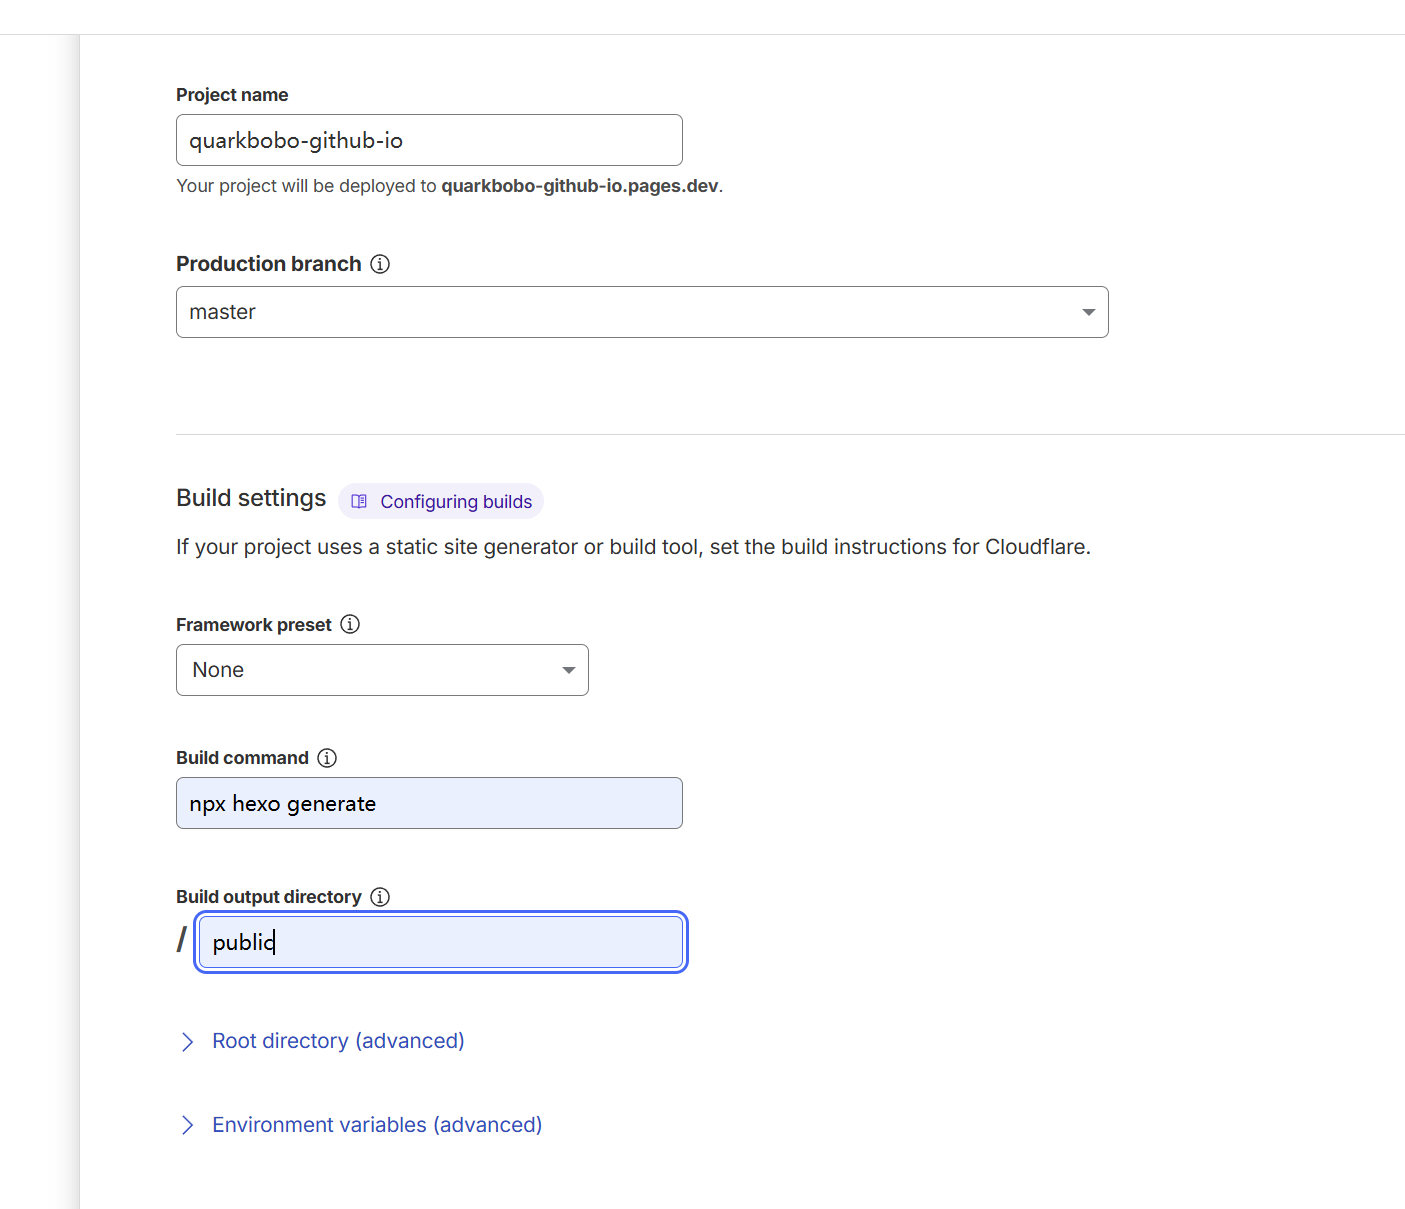Click the book icon beside Configuring builds
The height and width of the screenshot is (1209, 1405).
pos(359,502)
